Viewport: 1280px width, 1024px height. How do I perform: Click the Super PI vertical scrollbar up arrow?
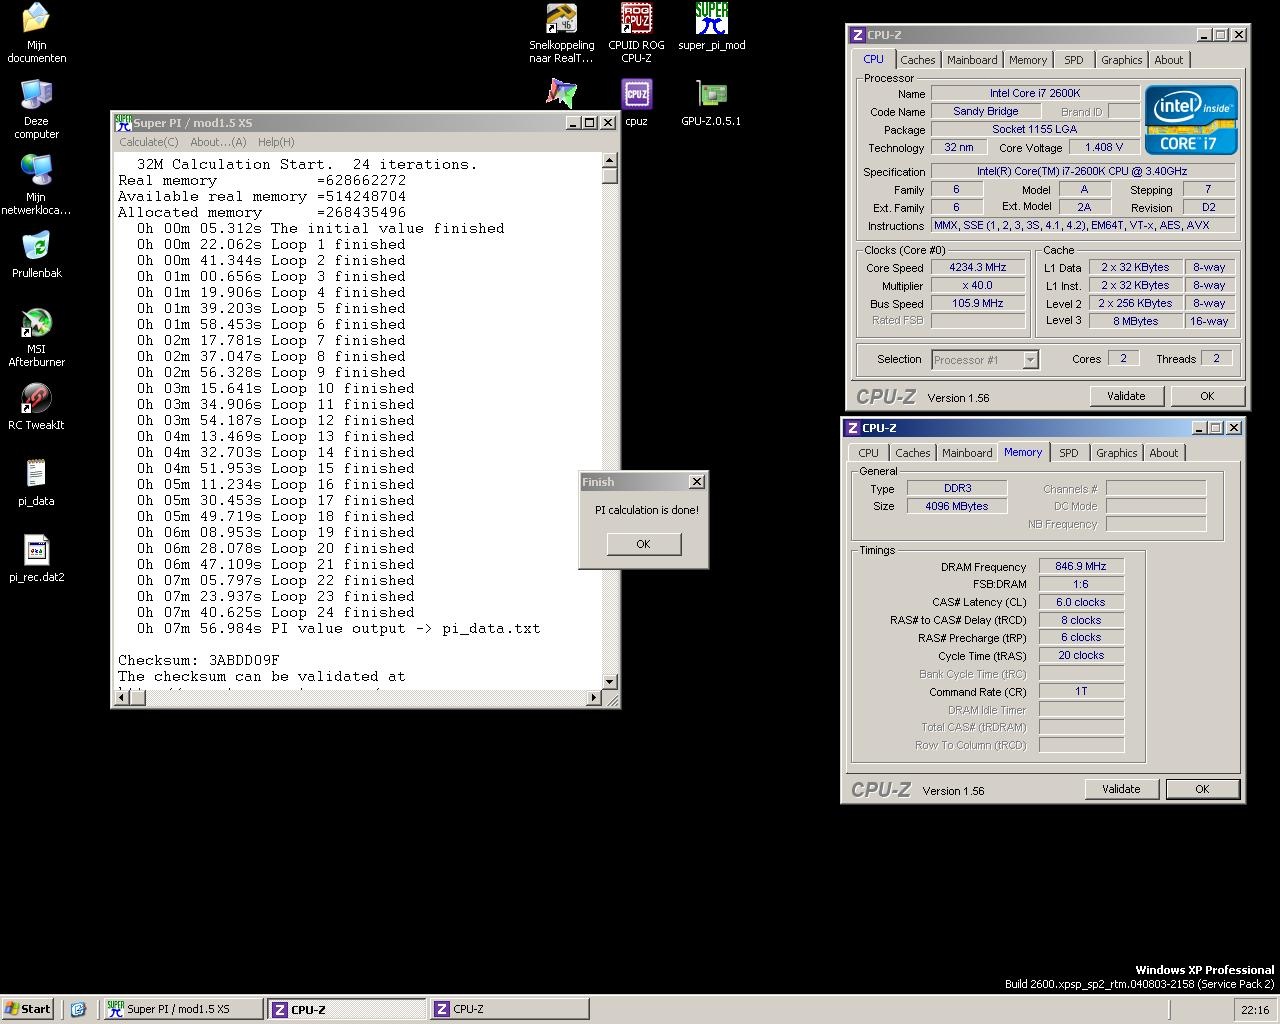coord(610,160)
